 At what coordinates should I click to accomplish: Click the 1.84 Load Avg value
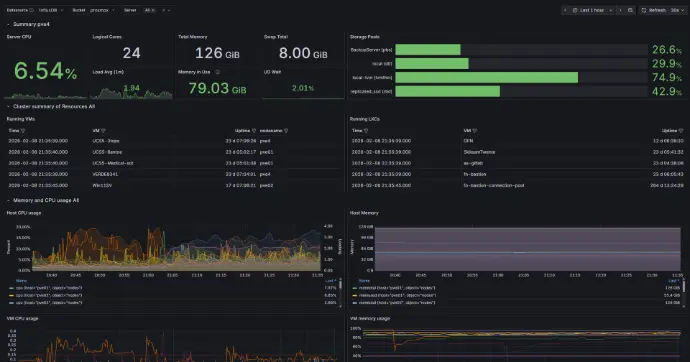coord(132,88)
